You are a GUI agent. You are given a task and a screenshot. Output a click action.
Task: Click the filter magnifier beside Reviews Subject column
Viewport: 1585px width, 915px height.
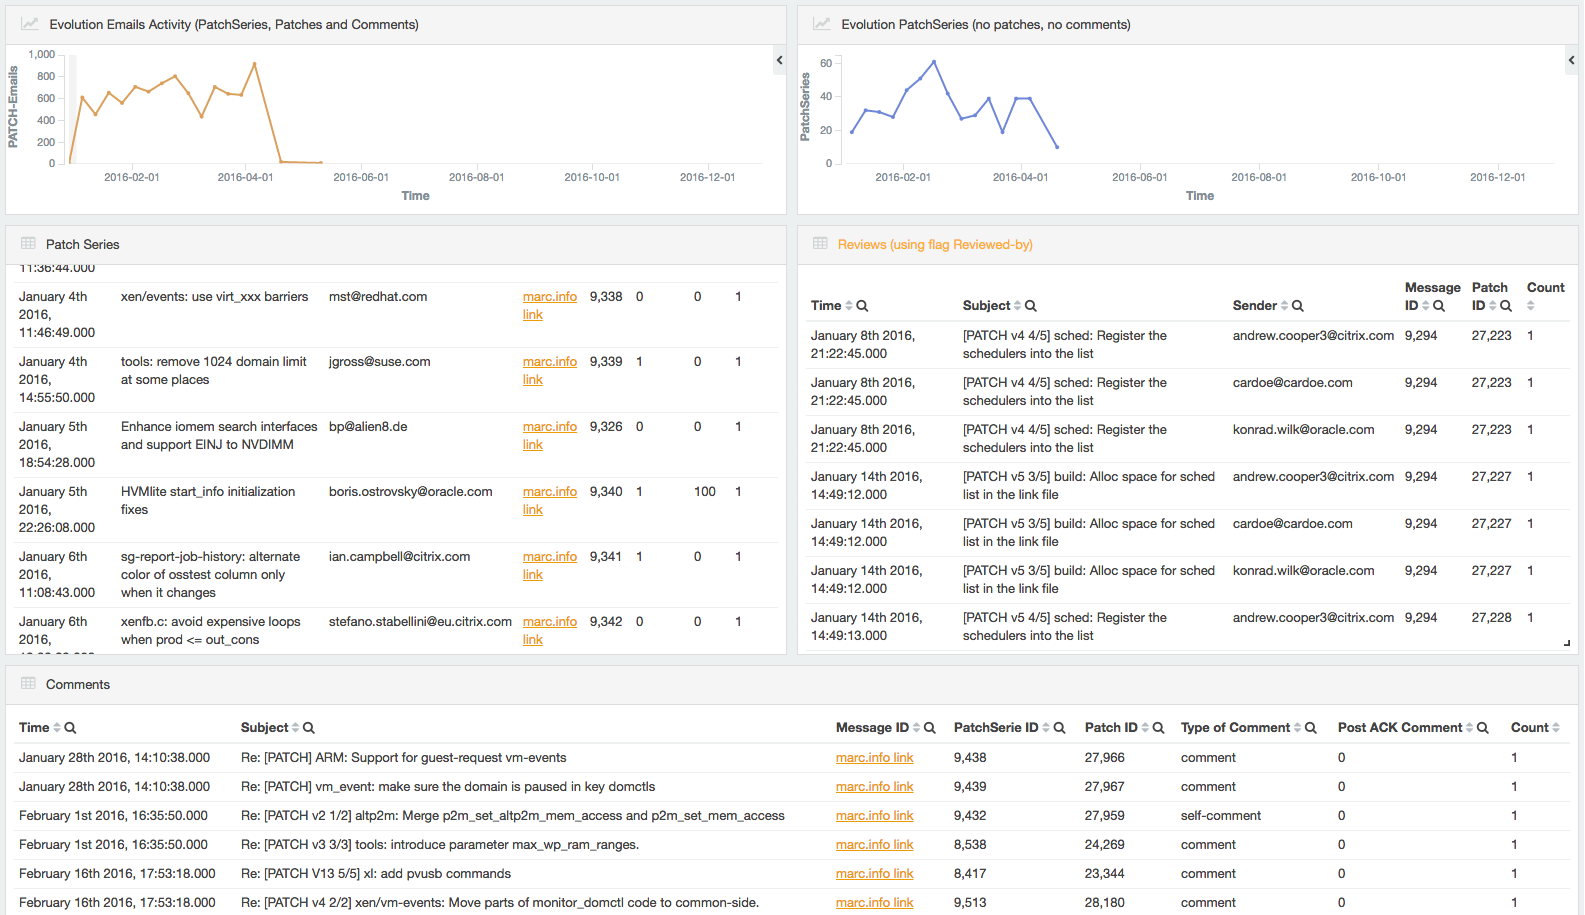pyautogui.click(x=1031, y=306)
